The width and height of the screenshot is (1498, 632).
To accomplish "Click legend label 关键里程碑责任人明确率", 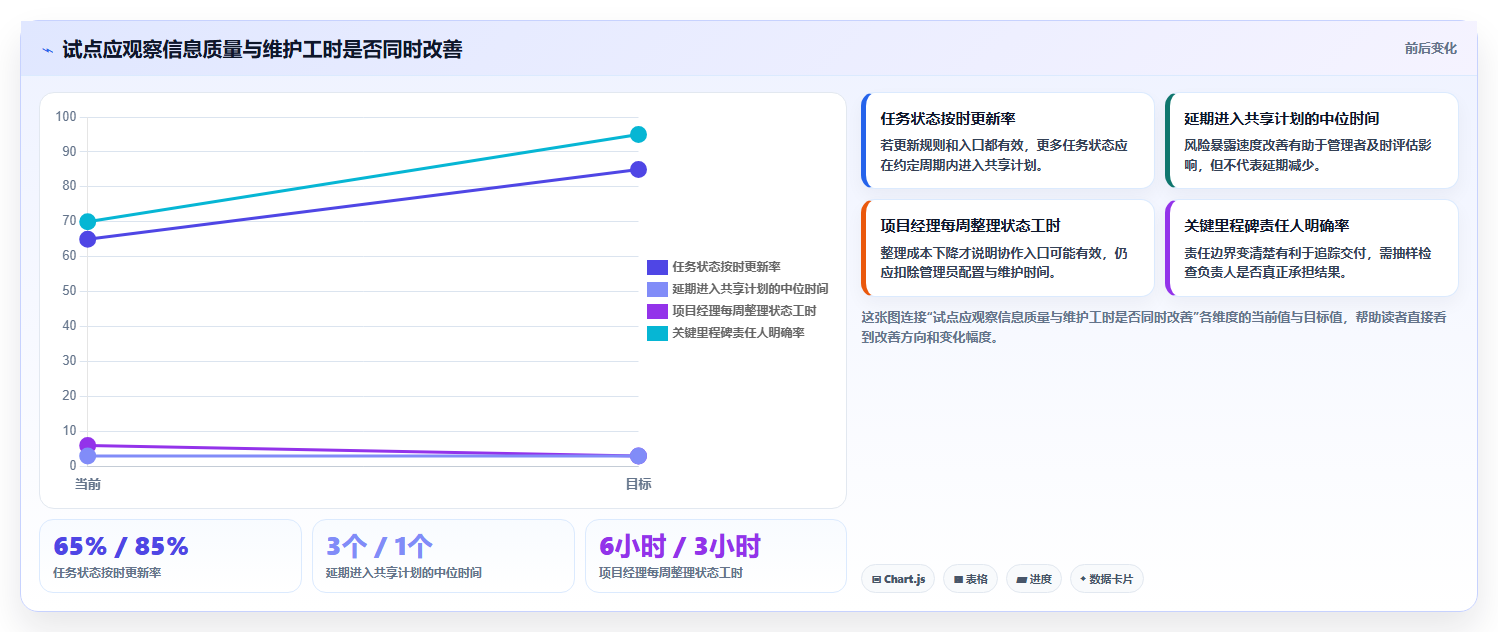I will click(738, 333).
